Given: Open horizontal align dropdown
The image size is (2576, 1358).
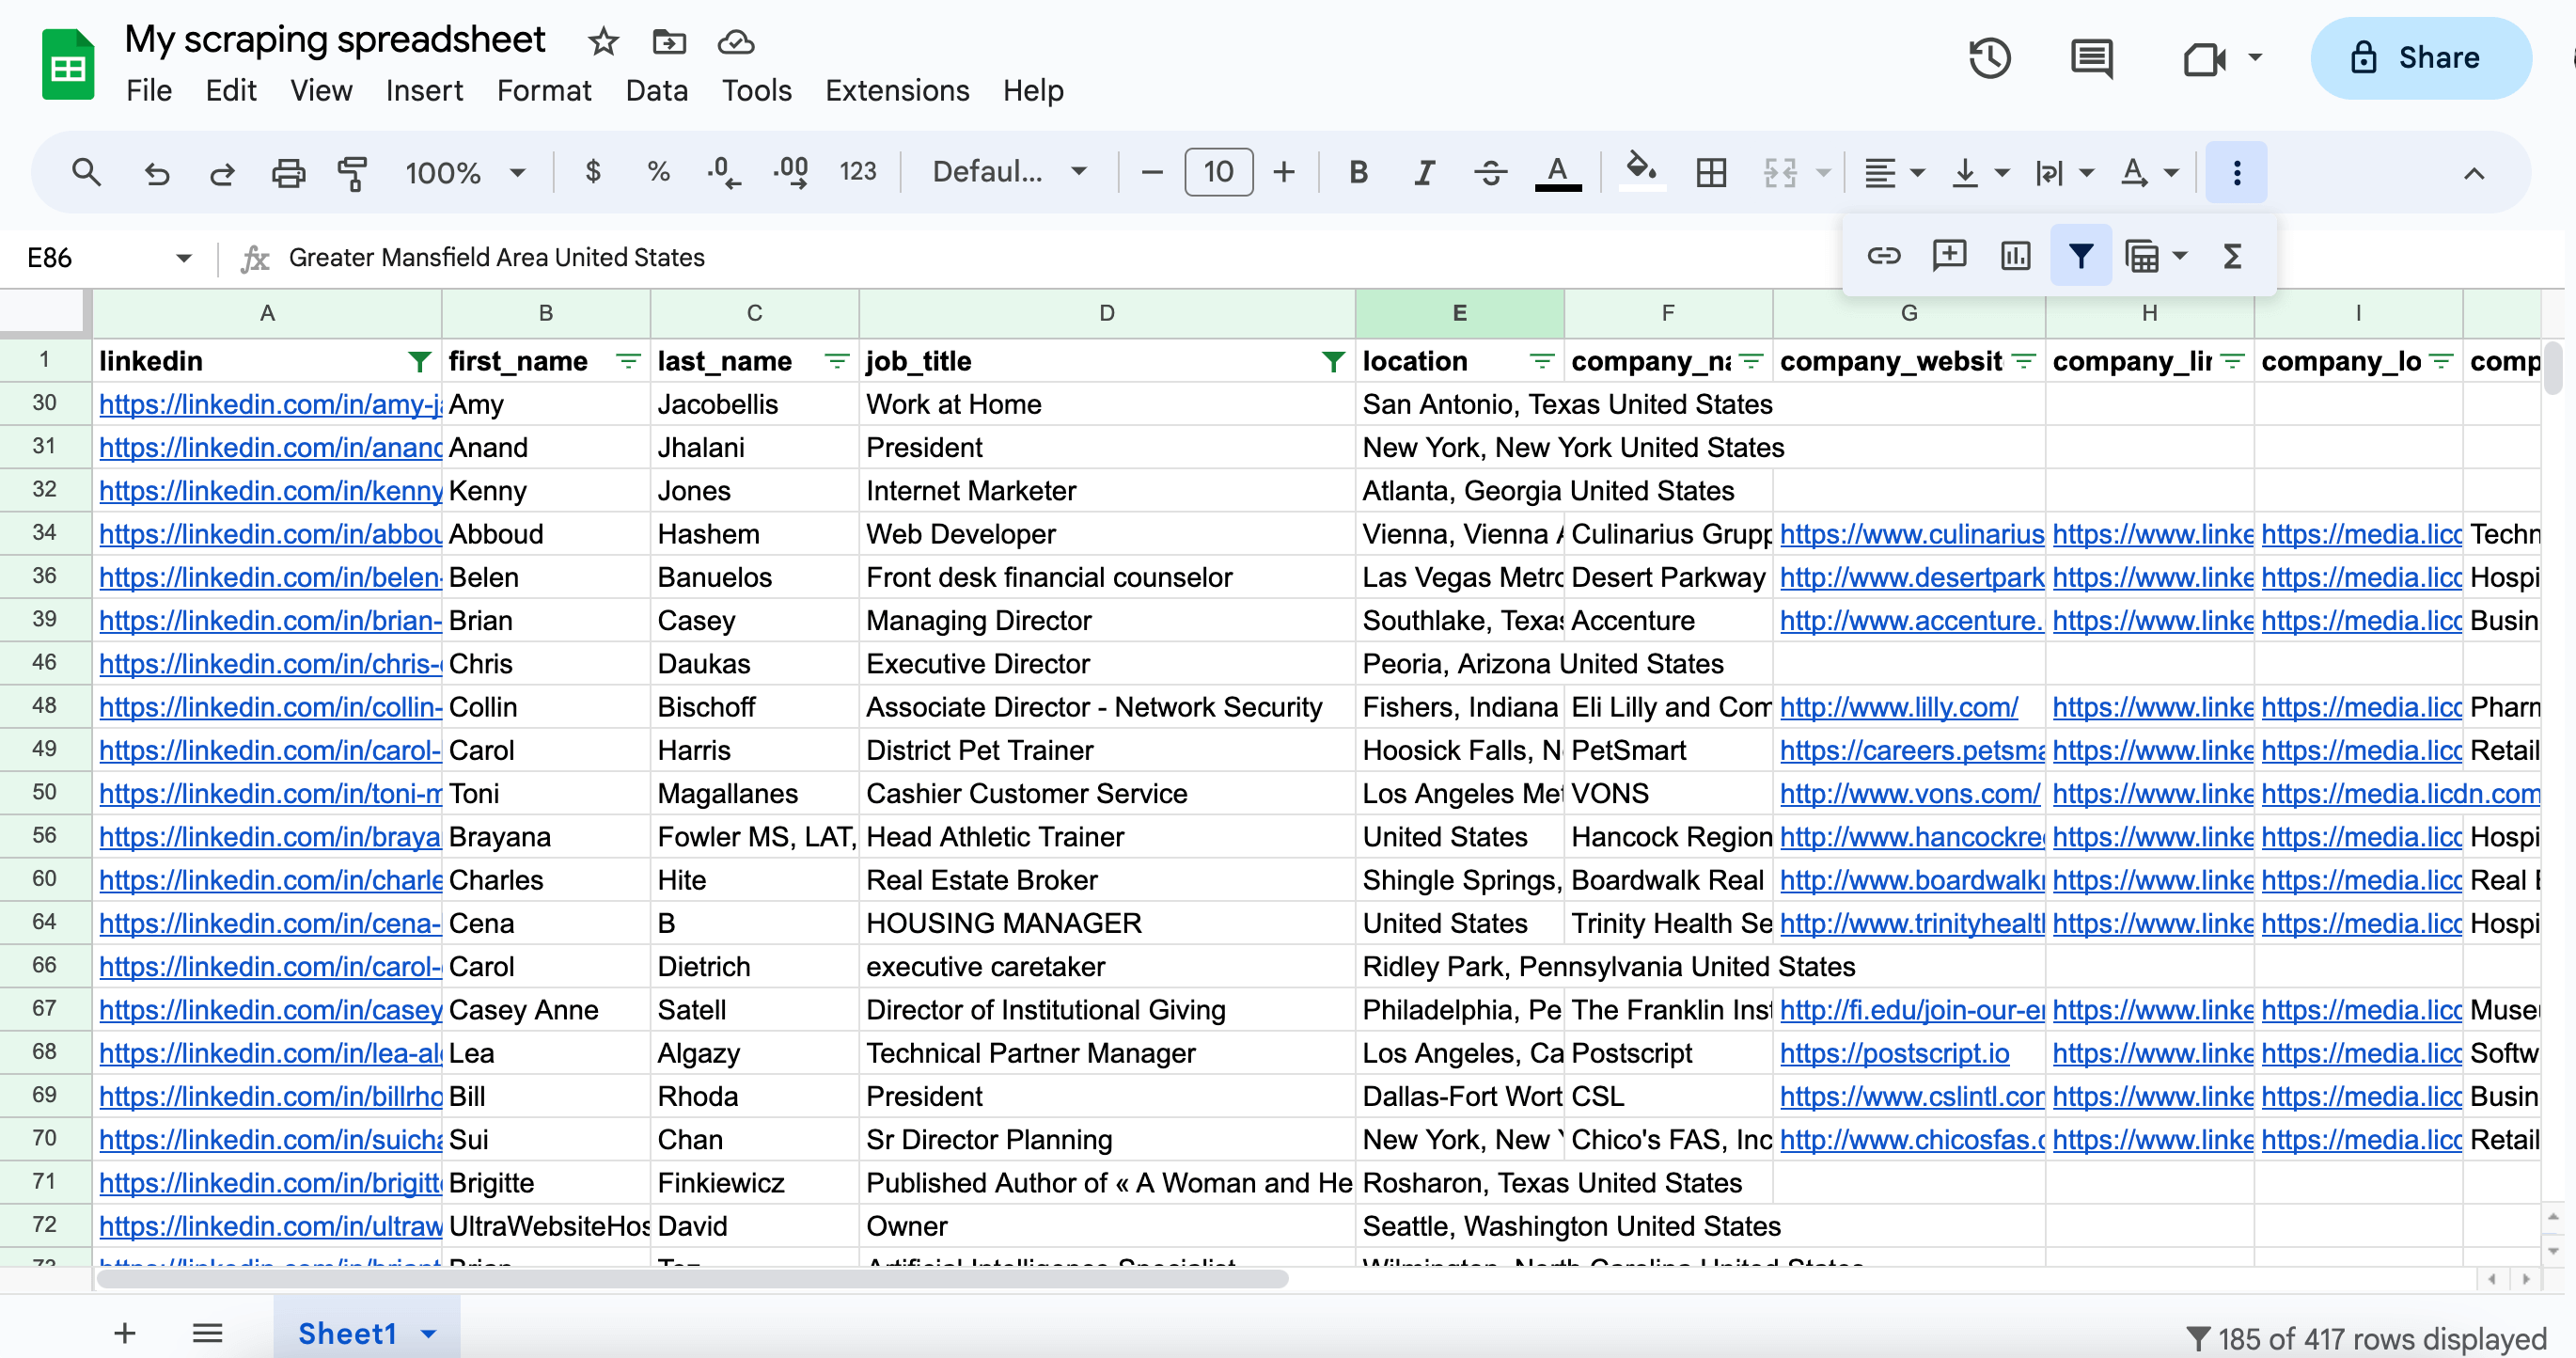Looking at the screenshot, I should point(1893,172).
